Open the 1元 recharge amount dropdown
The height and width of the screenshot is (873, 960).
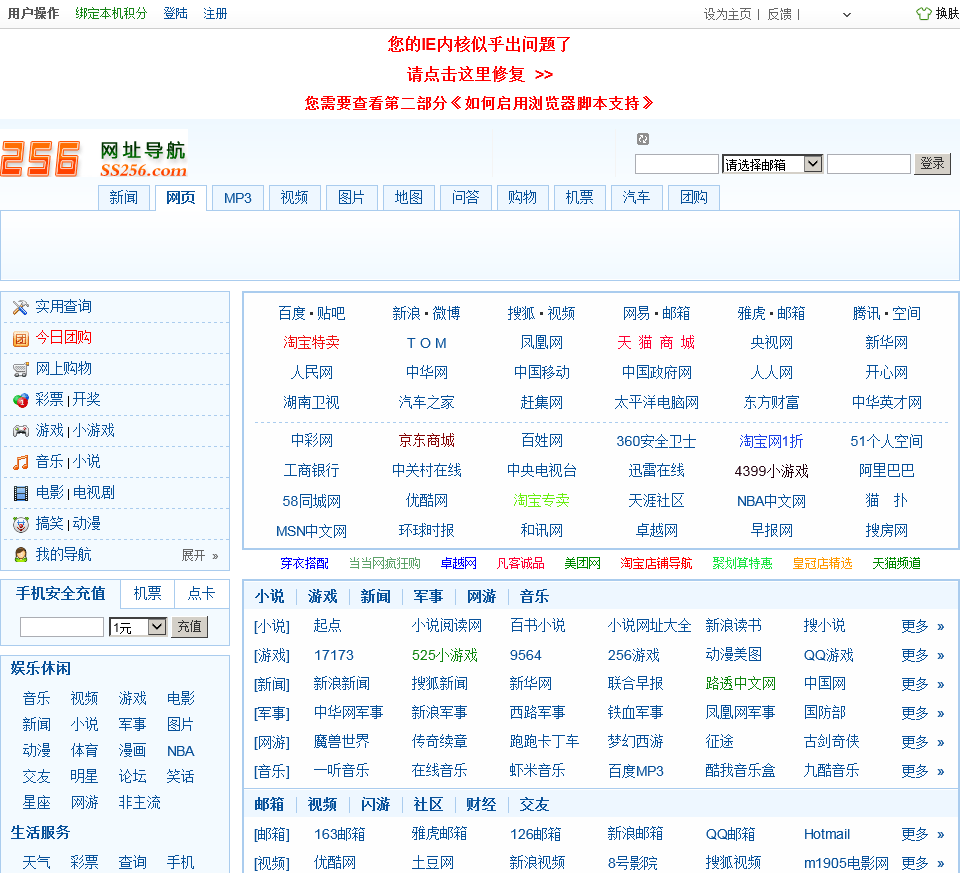point(138,627)
